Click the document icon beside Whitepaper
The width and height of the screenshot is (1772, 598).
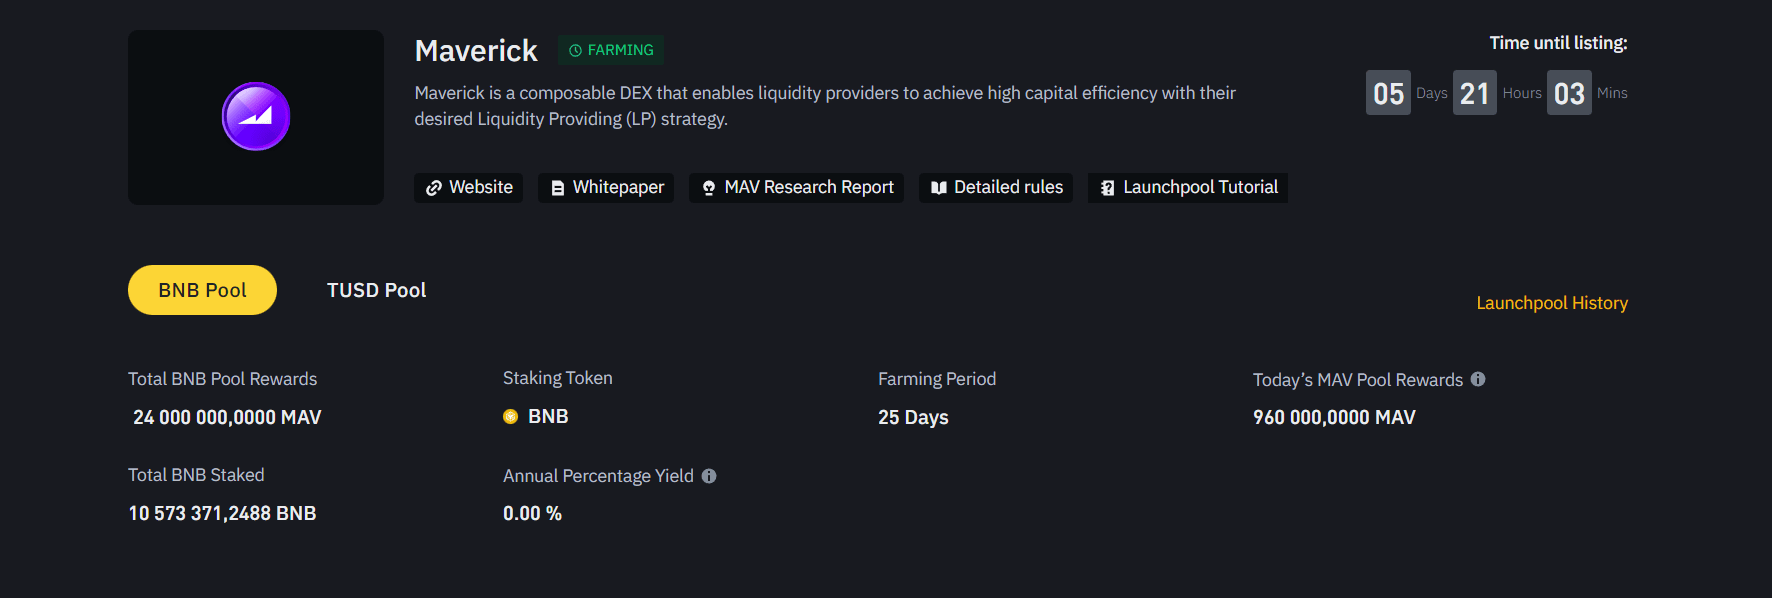point(558,188)
